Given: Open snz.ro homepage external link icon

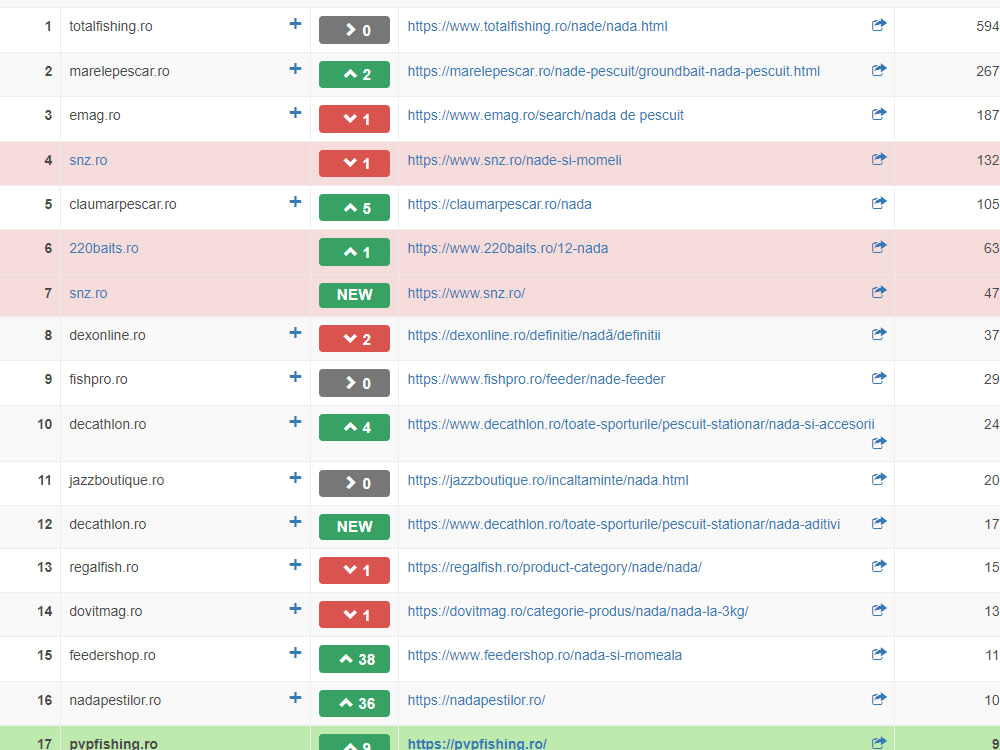Looking at the screenshot, I should click(x=879, y=291).
